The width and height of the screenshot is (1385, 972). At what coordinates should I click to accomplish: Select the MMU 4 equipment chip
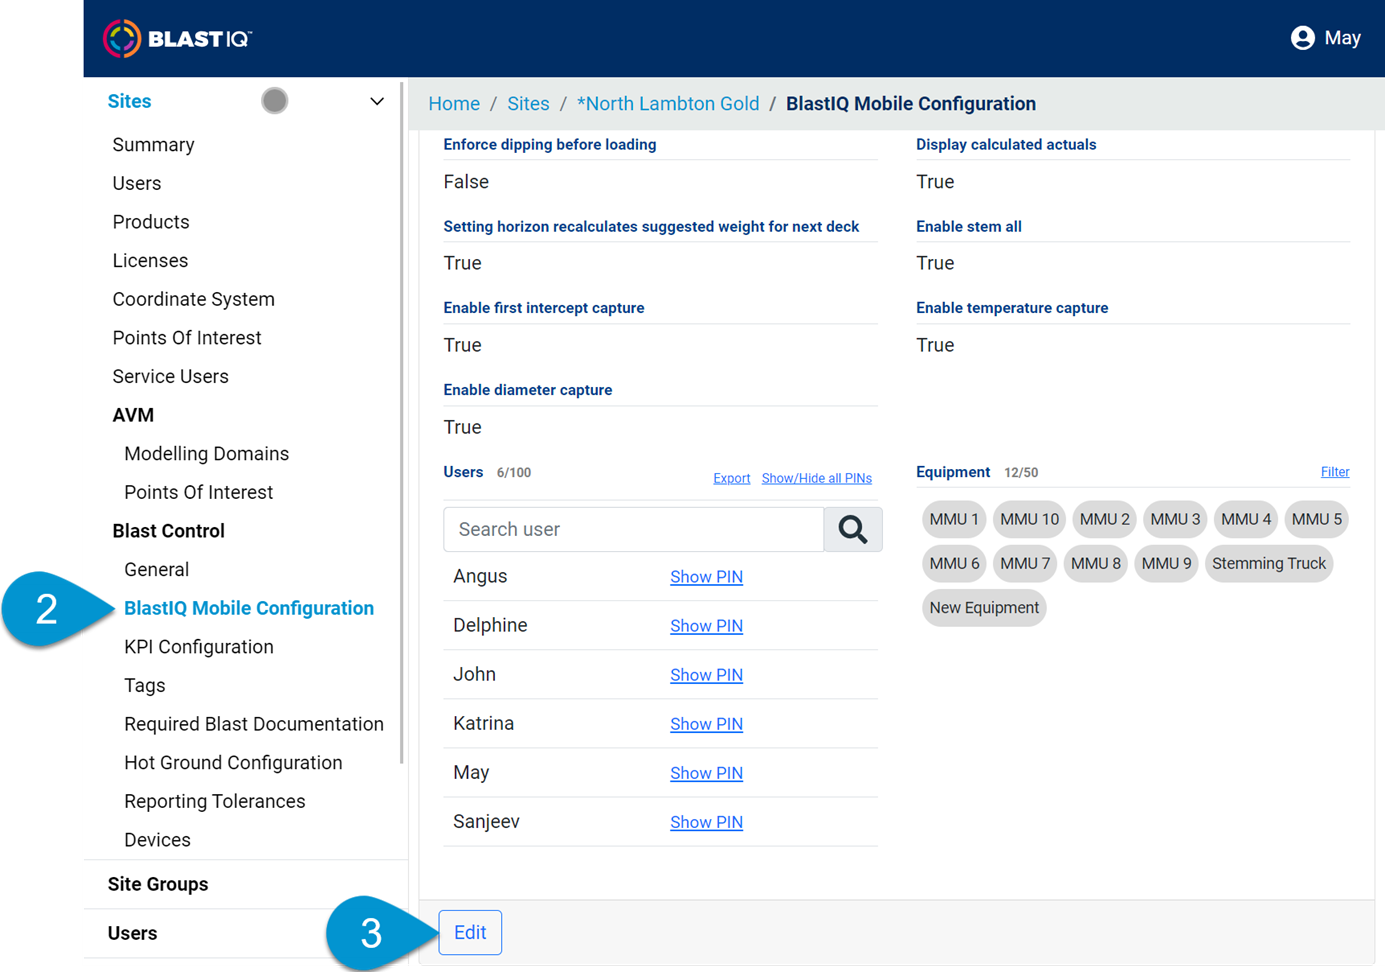point(1246,519)
